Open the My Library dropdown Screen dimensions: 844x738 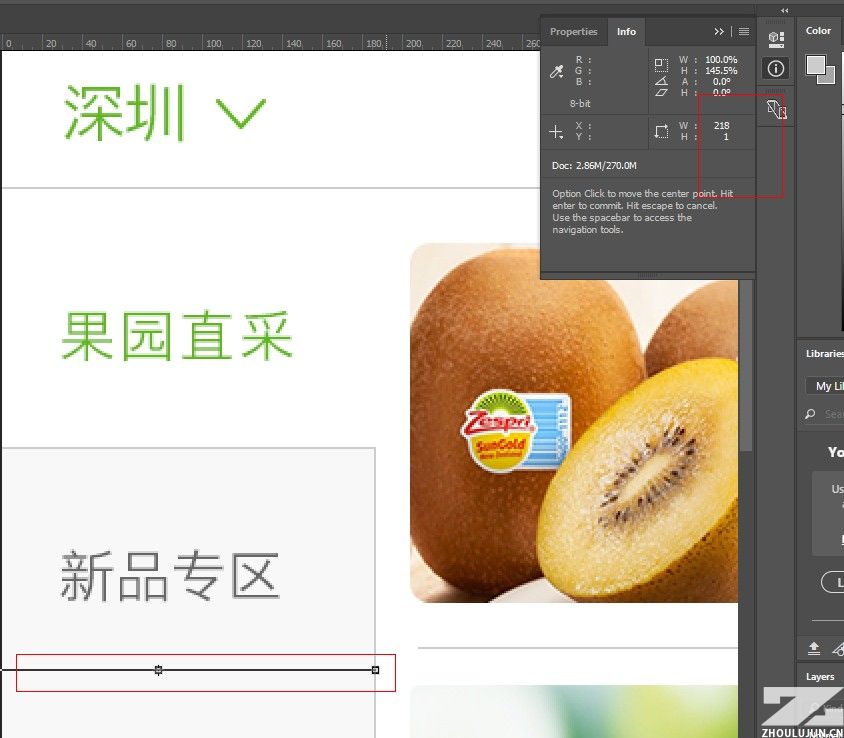pos(826,386)
